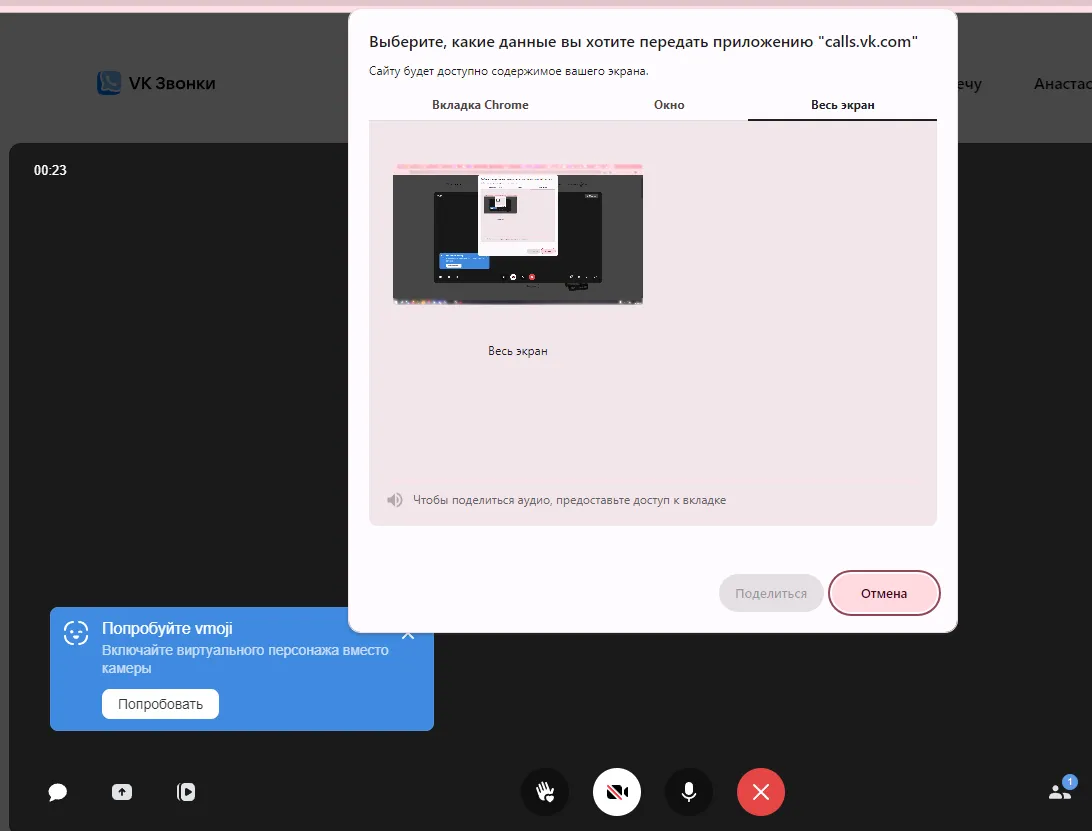Click the audio sharing hint text
The height and width of the screenshot is (831, 1092).
[569, 500]
